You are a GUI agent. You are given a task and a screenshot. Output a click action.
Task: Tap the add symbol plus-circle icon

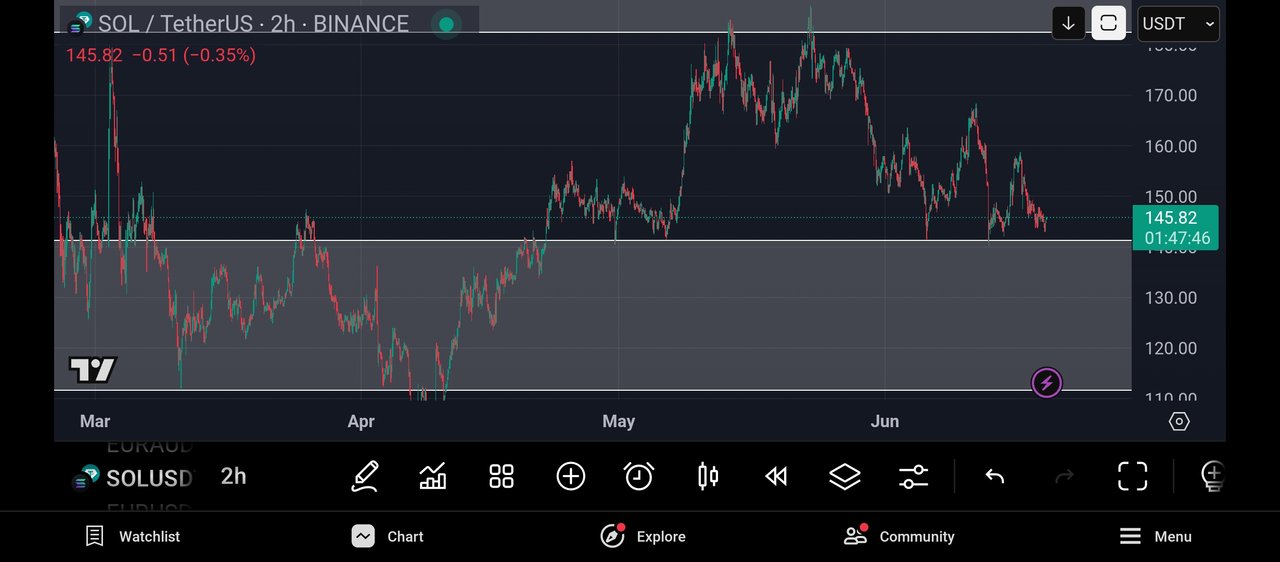(571, 476)
